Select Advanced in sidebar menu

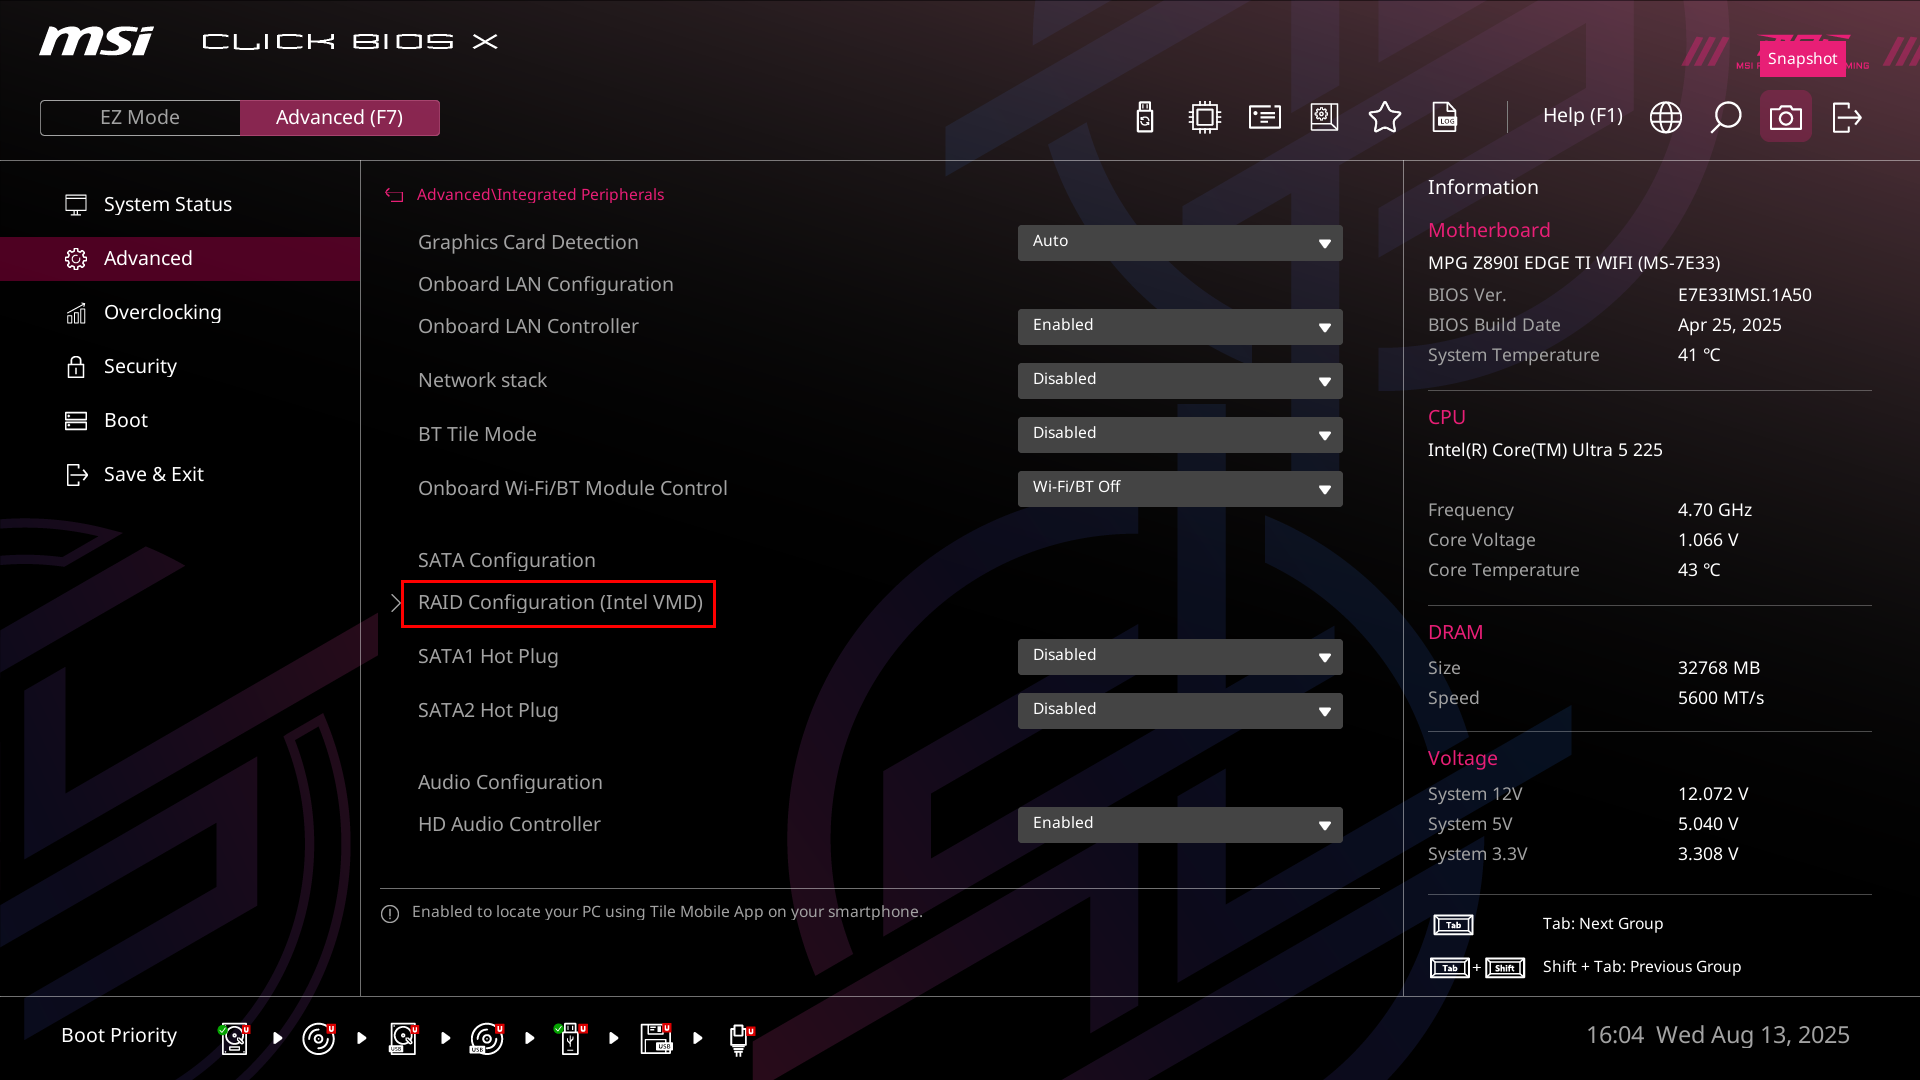pos(180,259)
